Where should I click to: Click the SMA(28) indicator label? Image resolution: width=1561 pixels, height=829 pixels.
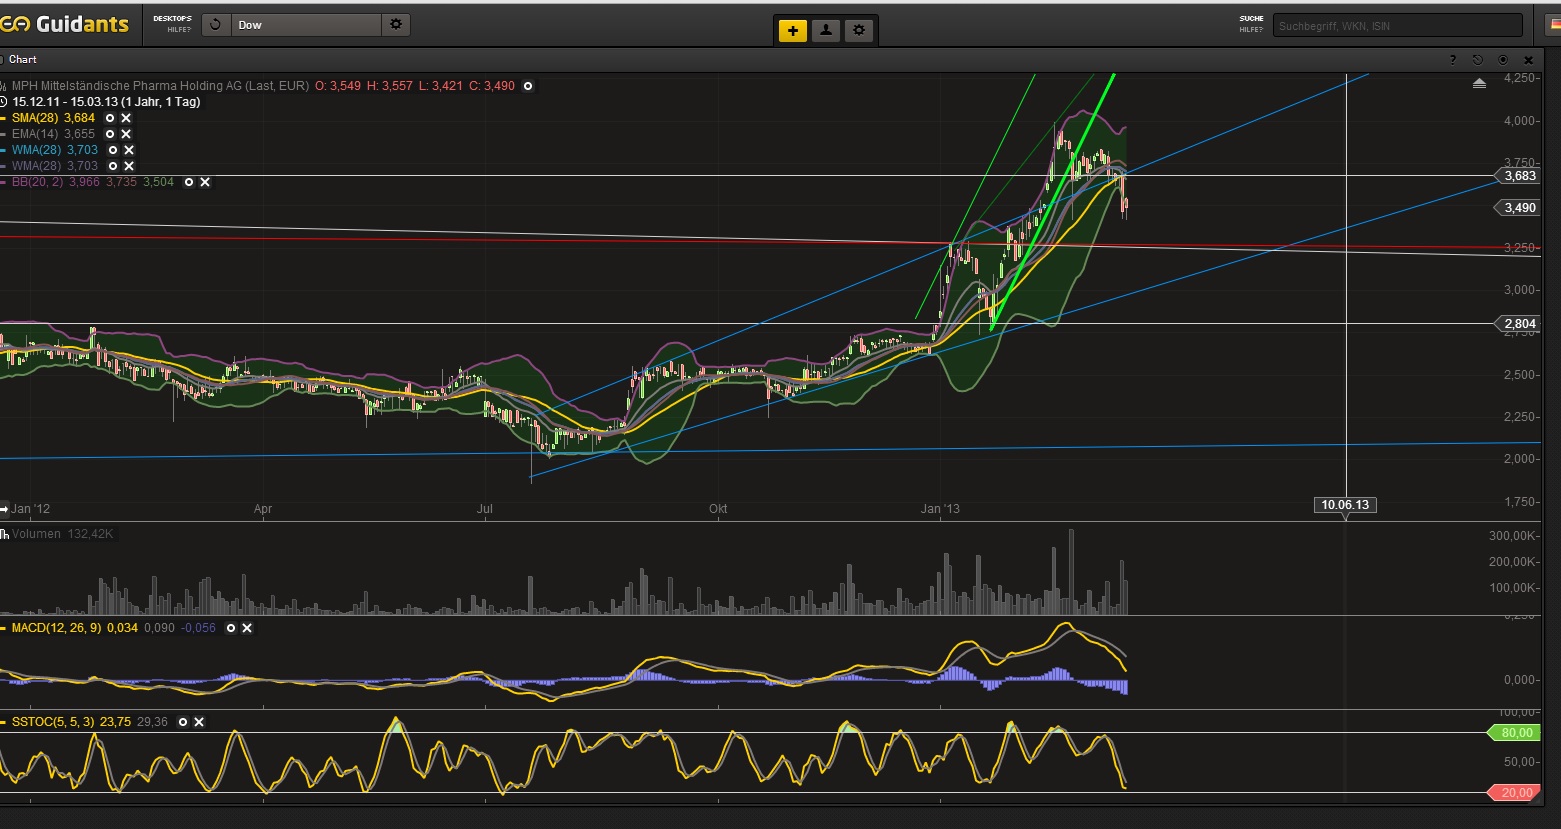coord(35,118)
